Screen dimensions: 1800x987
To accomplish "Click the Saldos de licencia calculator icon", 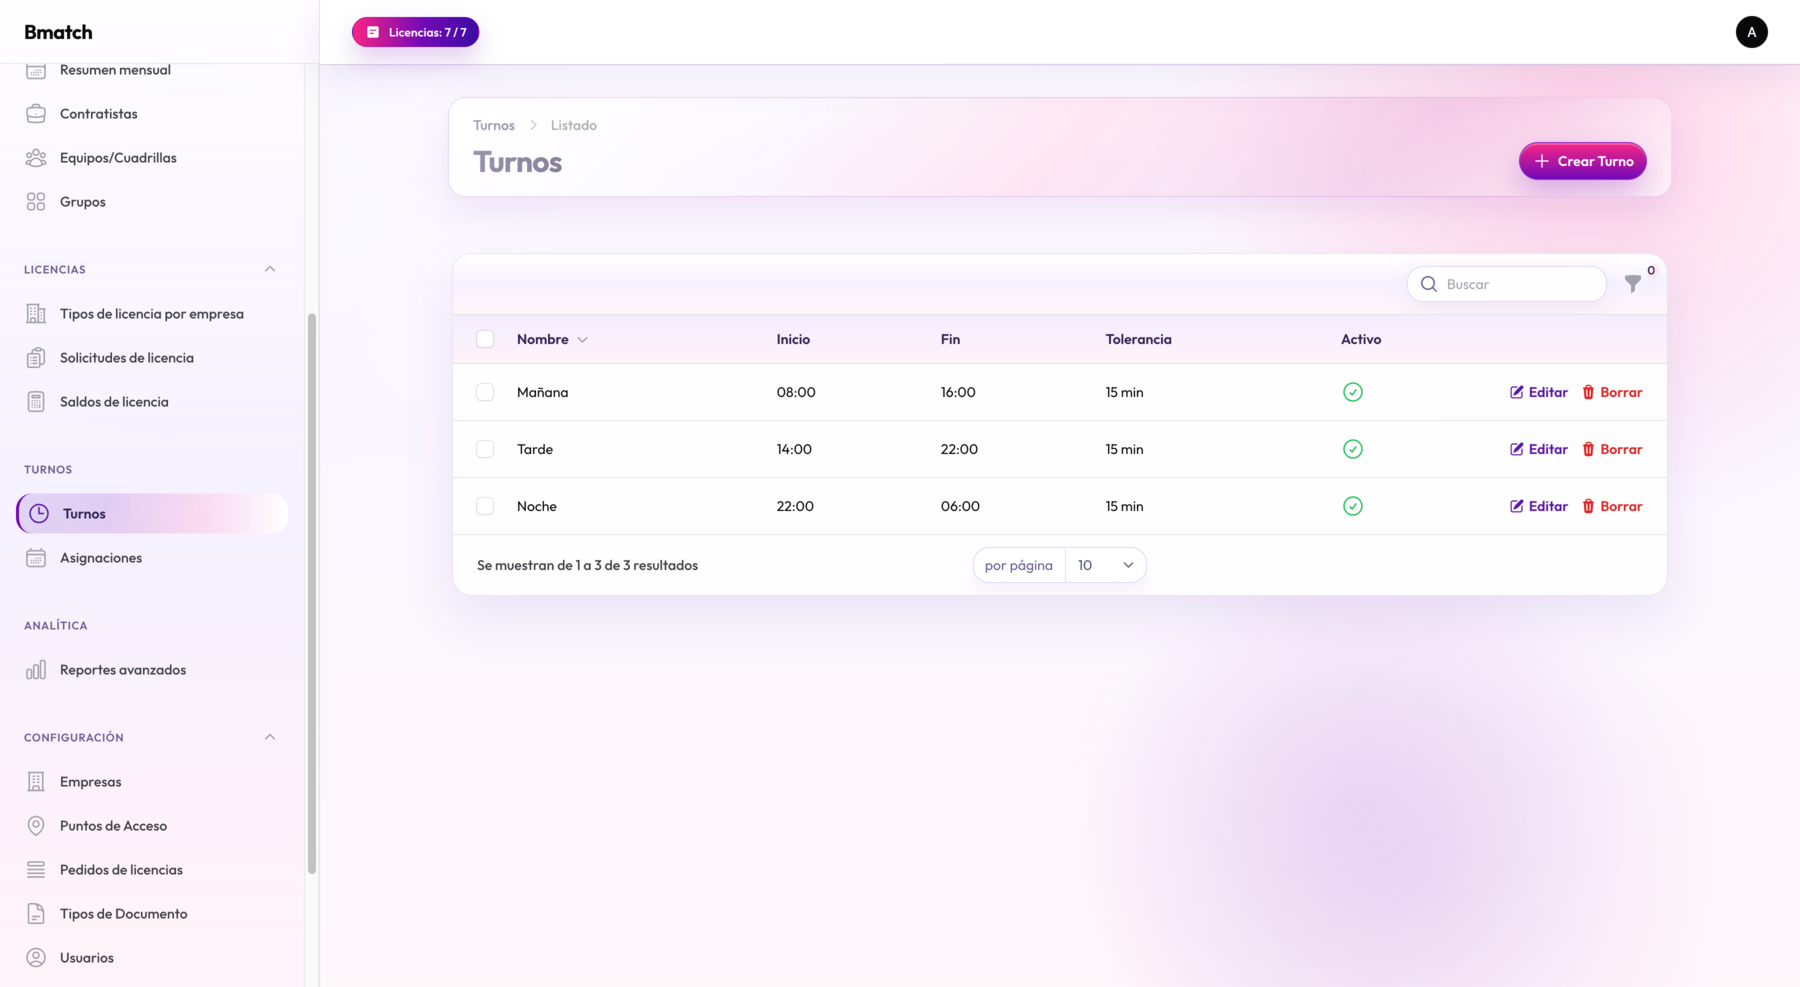I will [36, 402].
